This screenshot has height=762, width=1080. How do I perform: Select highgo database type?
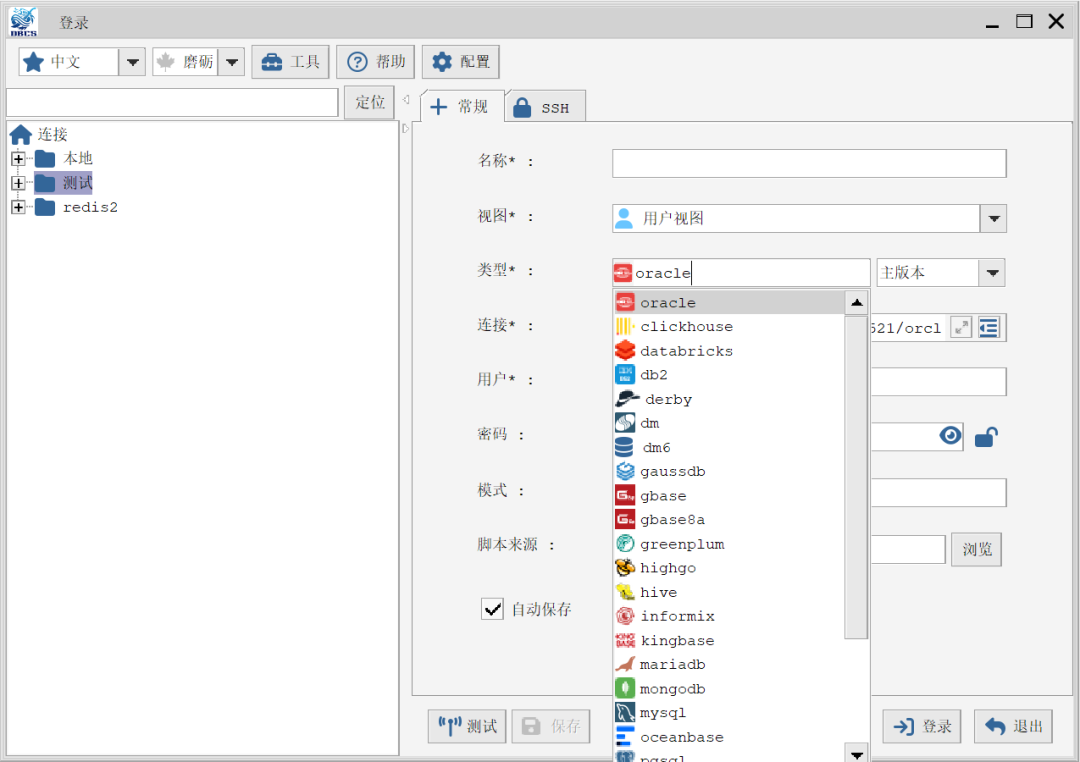[x=729, y=568]
